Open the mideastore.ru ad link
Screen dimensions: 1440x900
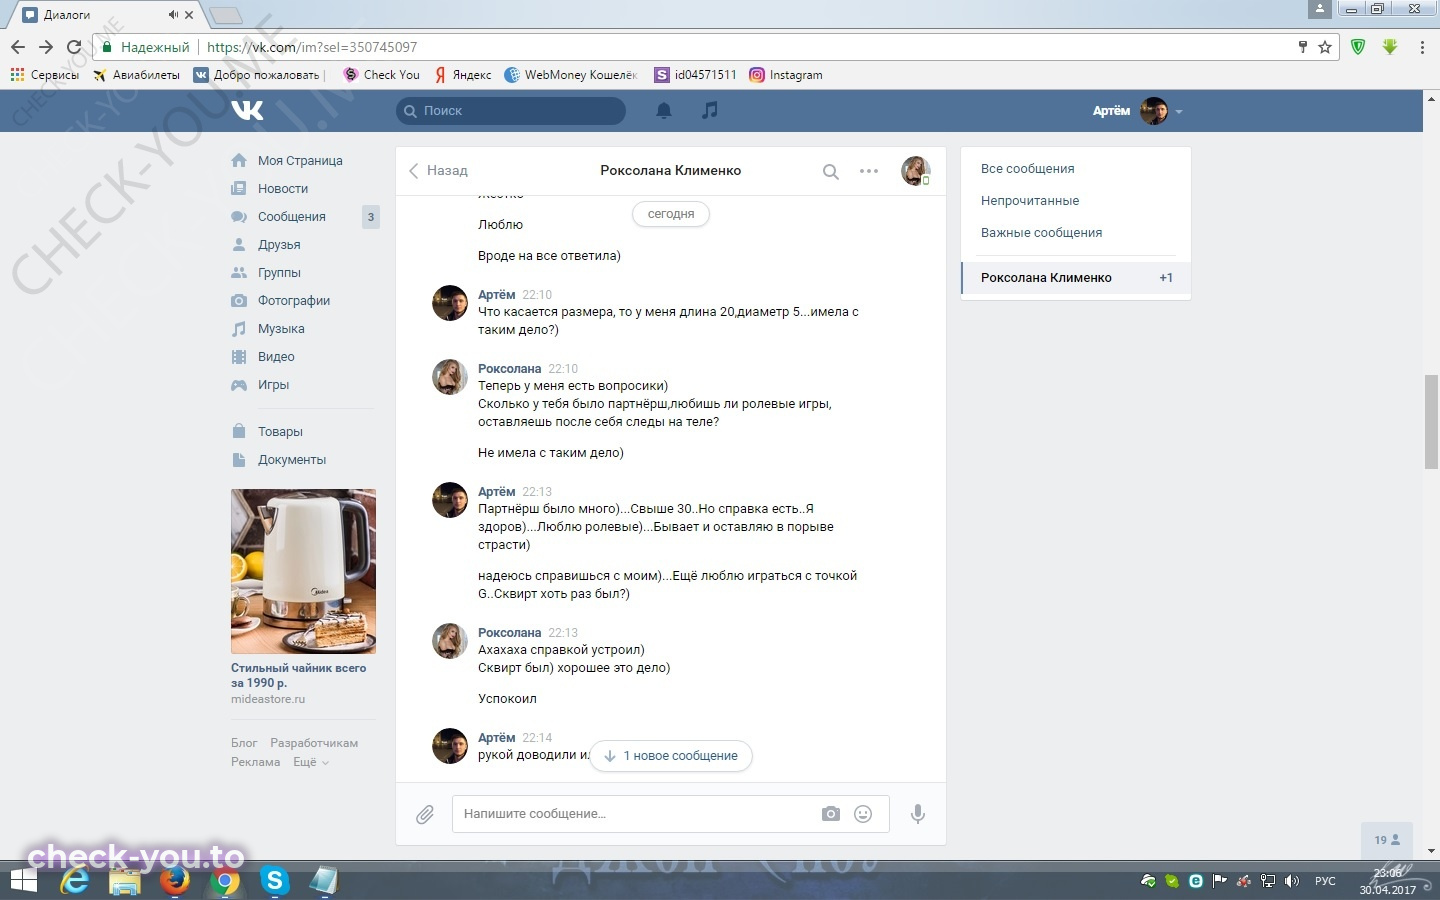click(268, 700)
